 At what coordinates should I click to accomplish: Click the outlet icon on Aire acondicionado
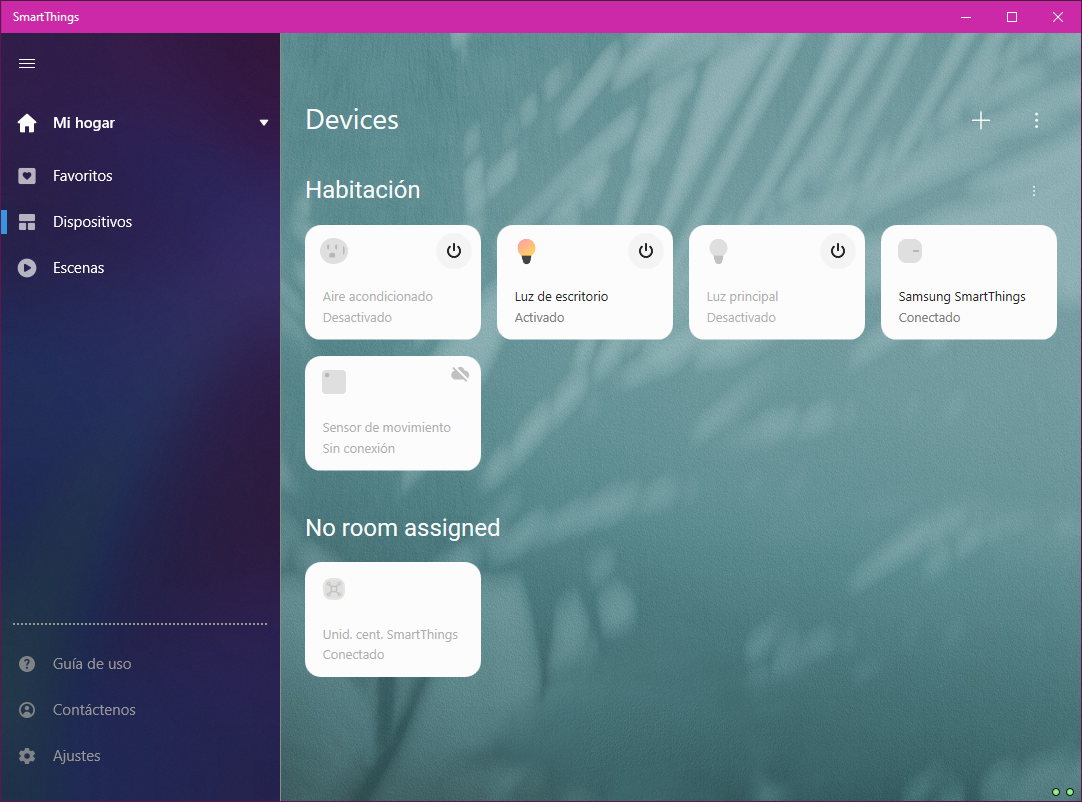334,251
